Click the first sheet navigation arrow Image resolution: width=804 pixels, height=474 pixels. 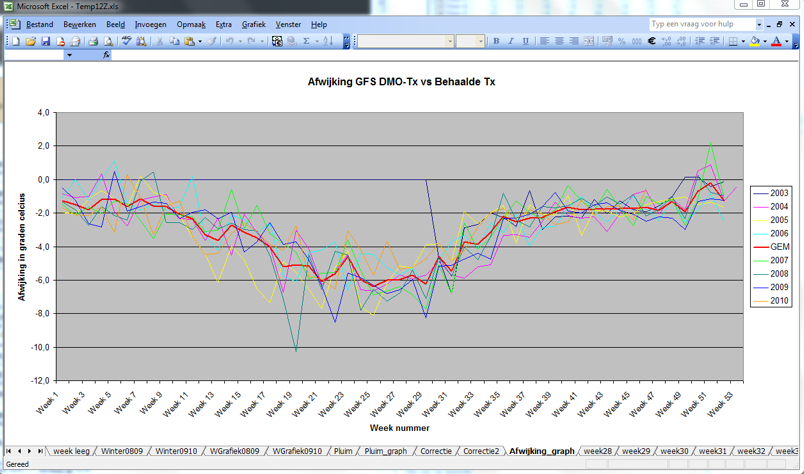point(9,451)
